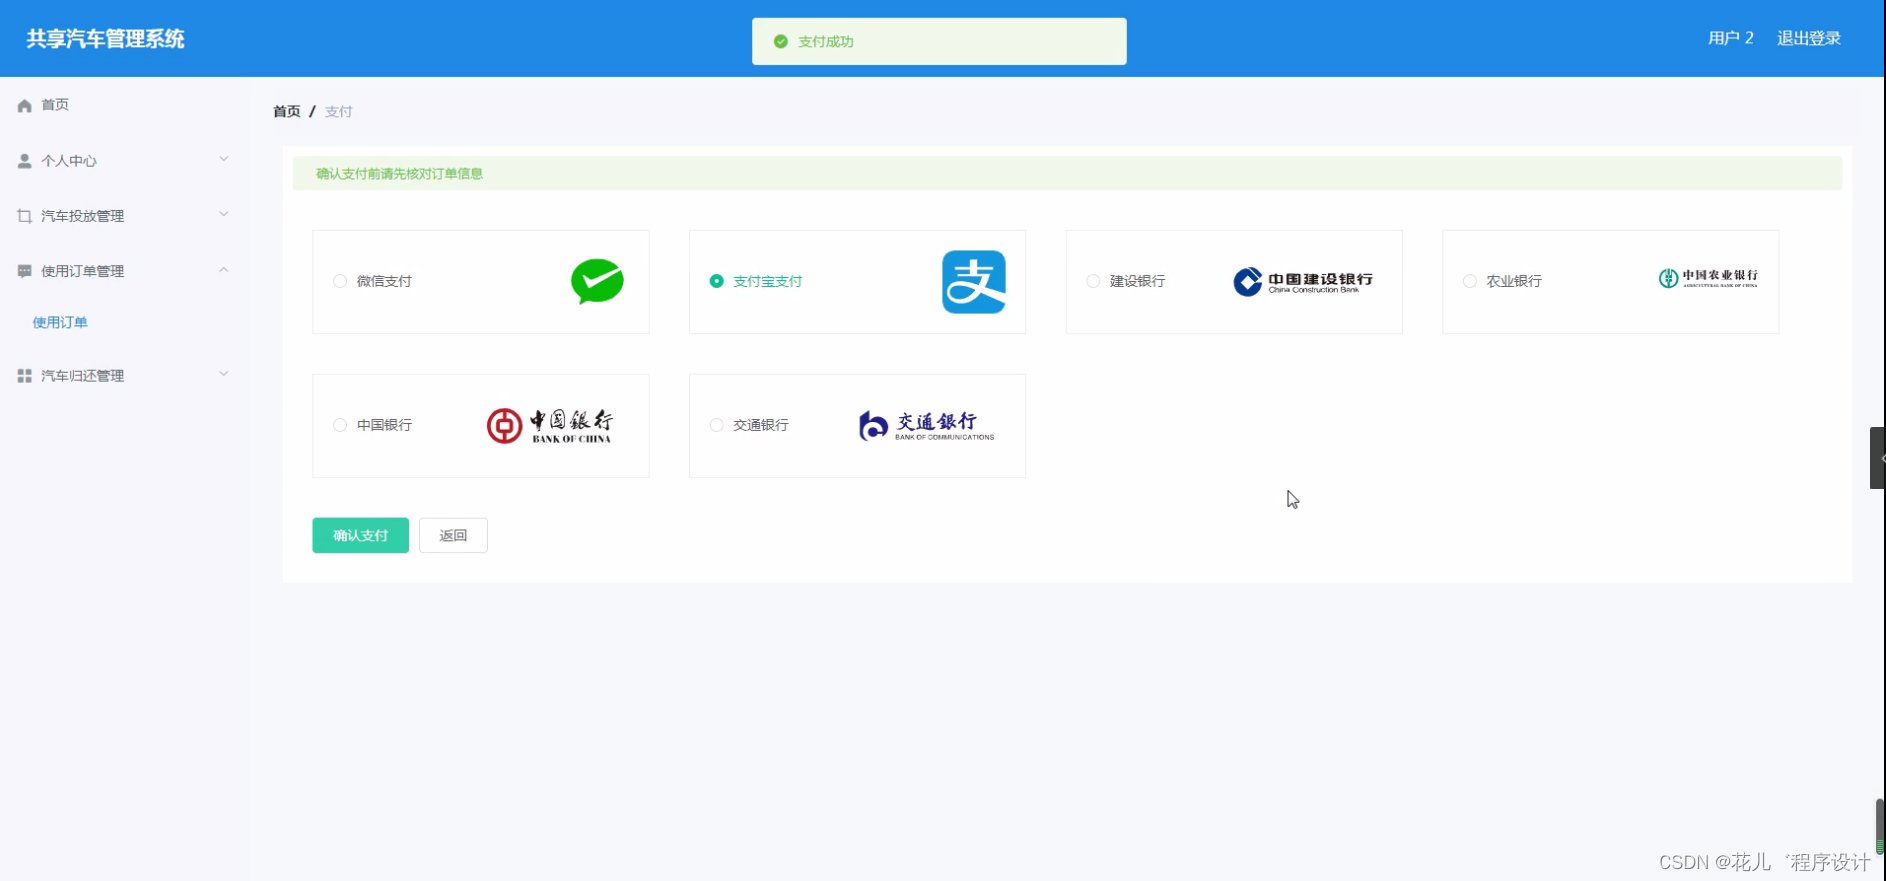
Task: Click the 确认支付前请先核对订单信息 notice text
Action: [400, 174]
